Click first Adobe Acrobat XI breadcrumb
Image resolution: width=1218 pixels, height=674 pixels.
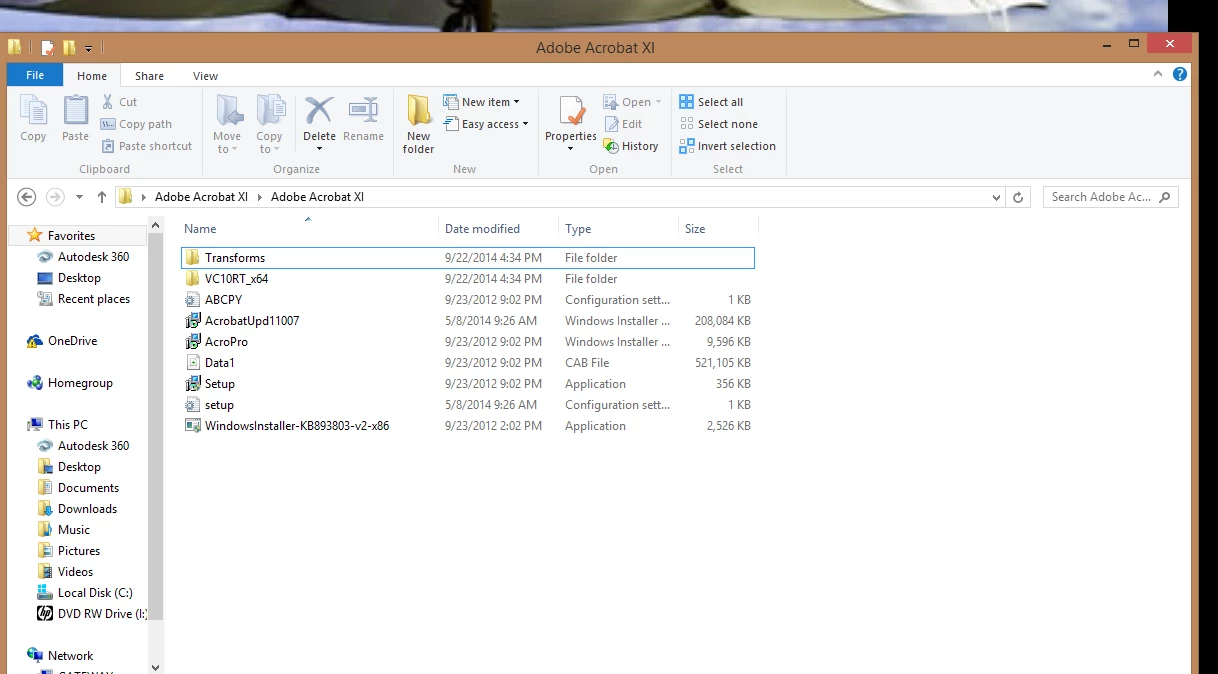201,197
